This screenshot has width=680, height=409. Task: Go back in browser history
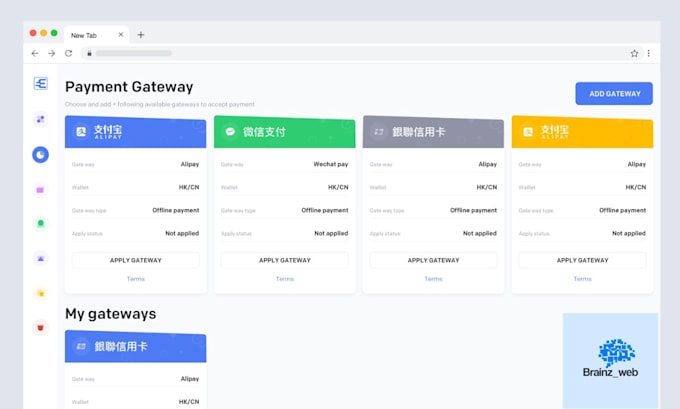coord(35,53)
